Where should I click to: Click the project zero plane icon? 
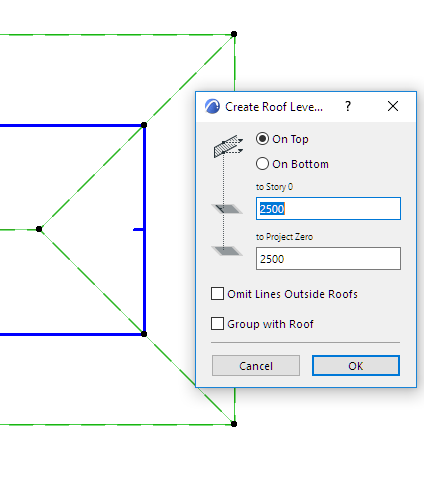click(x=227, y=251)
